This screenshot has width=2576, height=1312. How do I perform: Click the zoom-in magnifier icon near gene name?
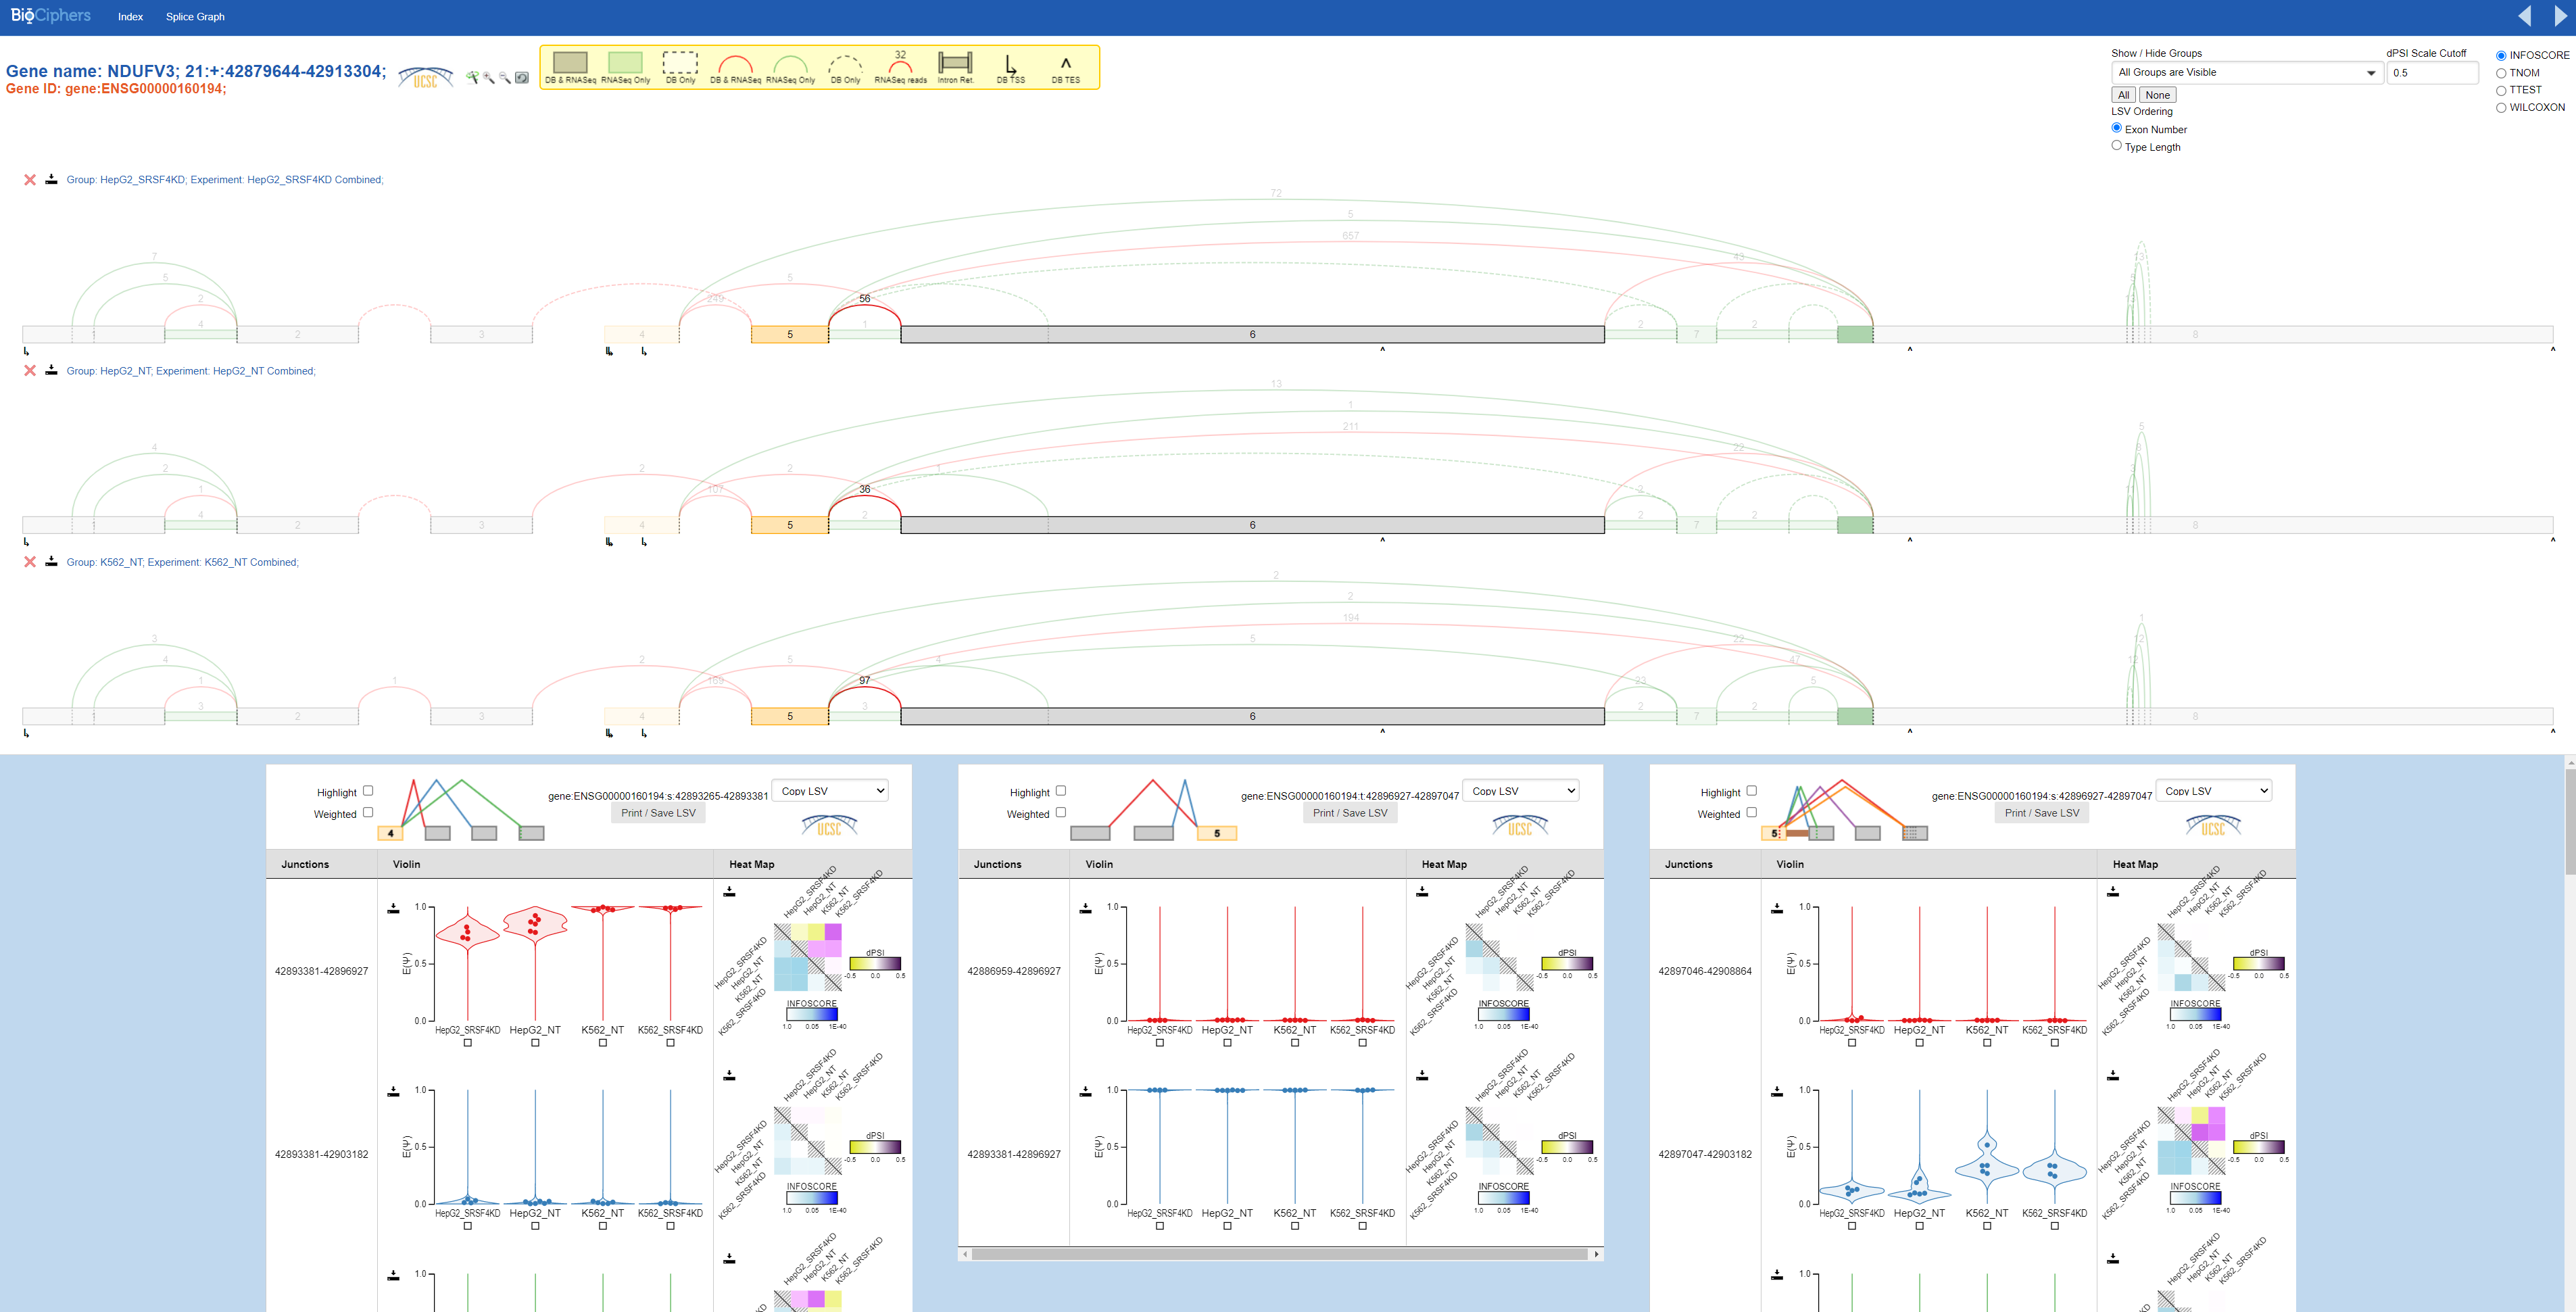click(489, 77)
